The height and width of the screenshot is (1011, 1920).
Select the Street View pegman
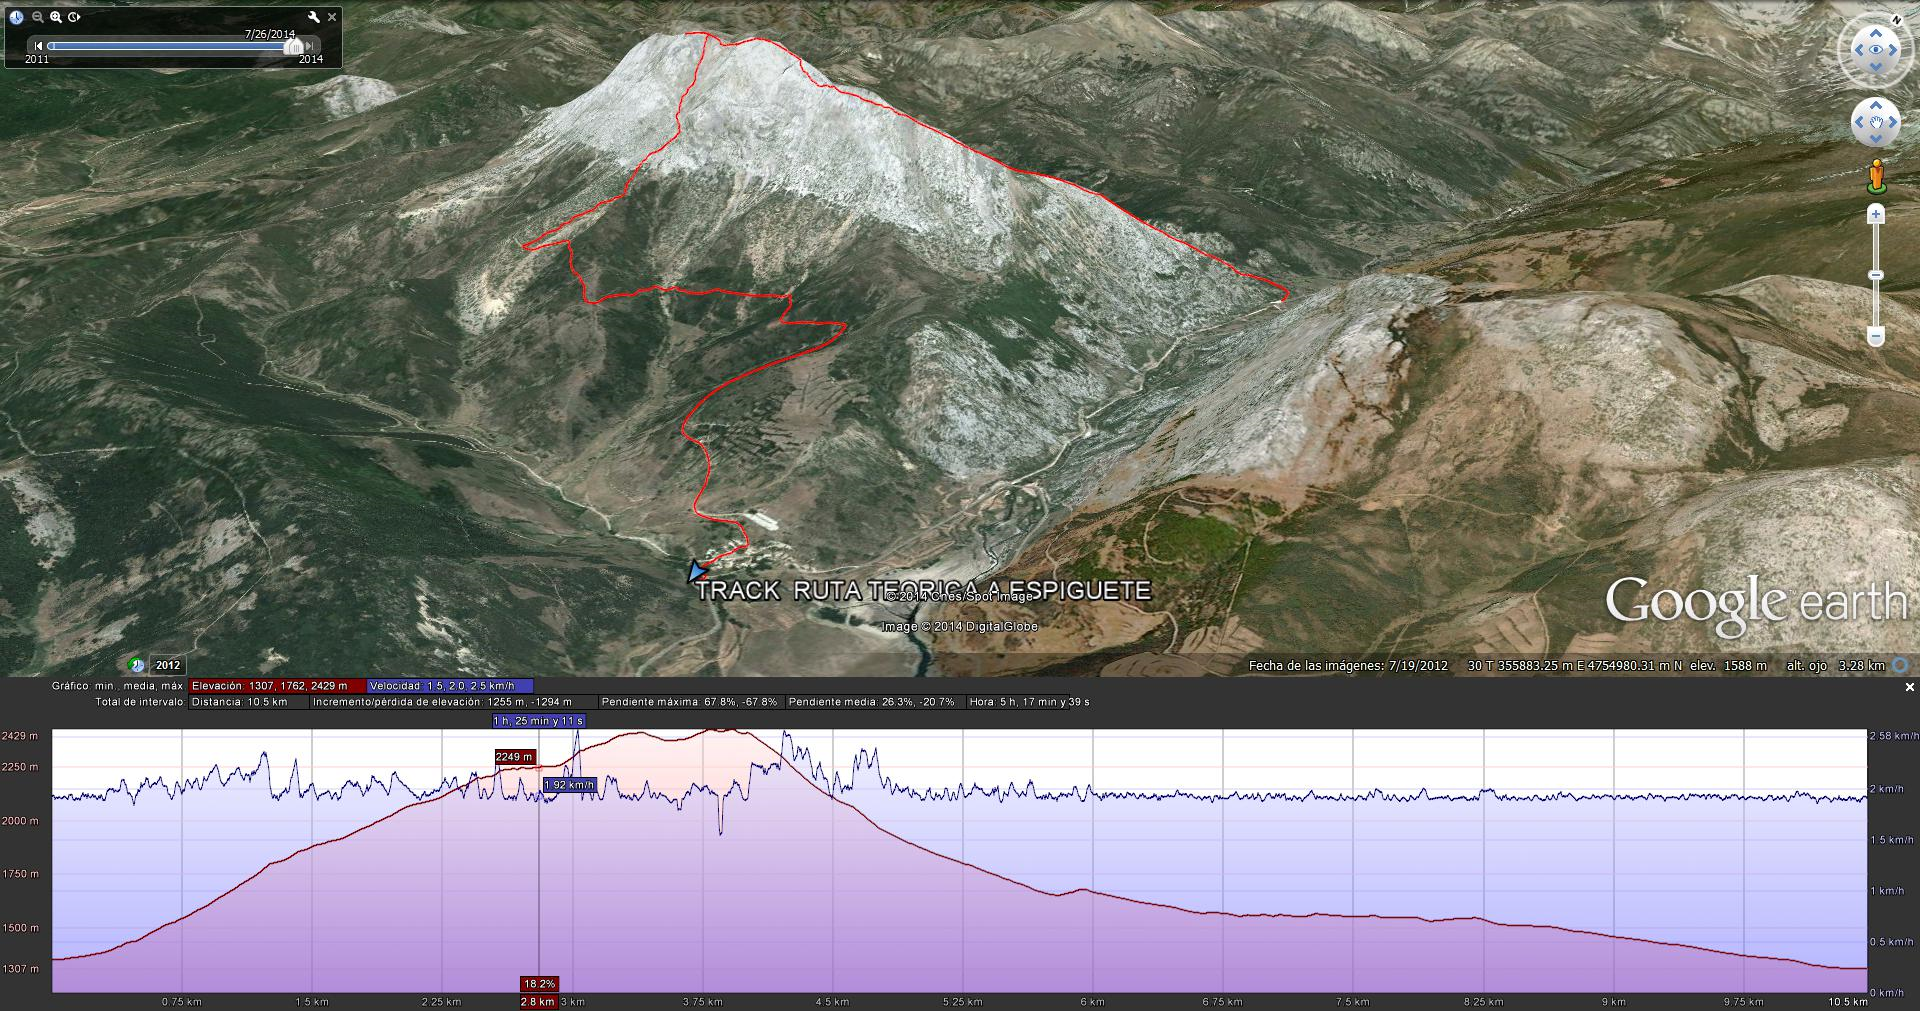click(1876, 176)
